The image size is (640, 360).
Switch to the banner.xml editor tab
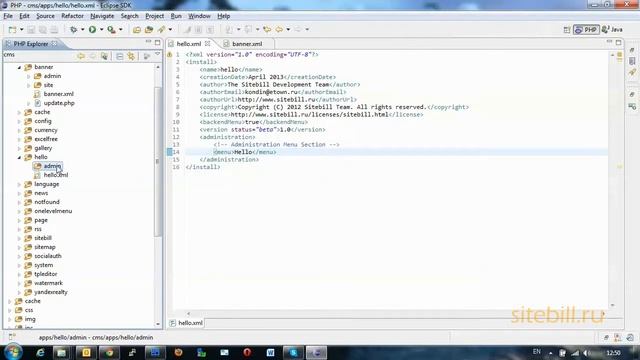coord(247,44)
